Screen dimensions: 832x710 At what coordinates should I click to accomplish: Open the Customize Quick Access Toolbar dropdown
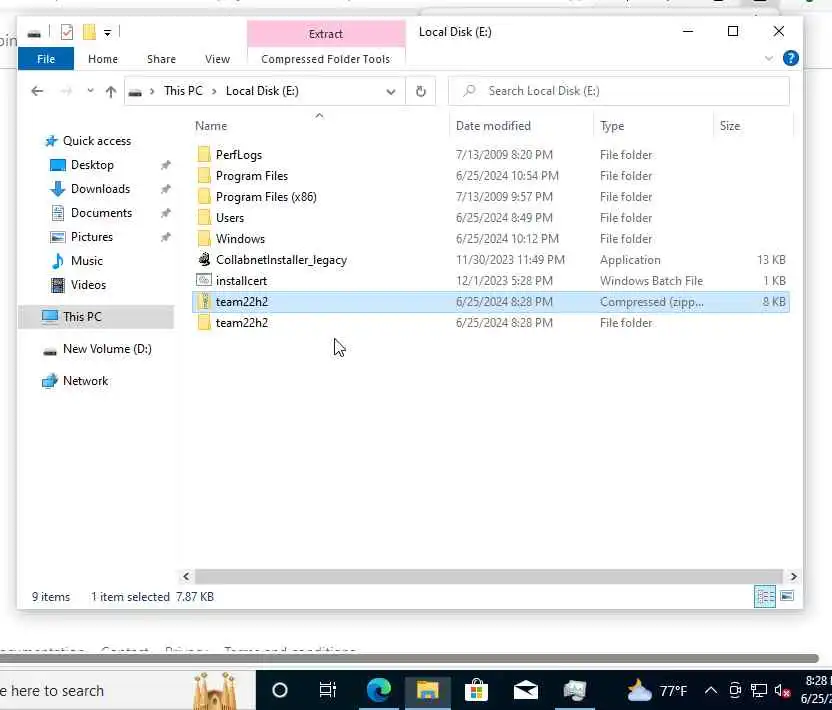(x=107, y=33)
